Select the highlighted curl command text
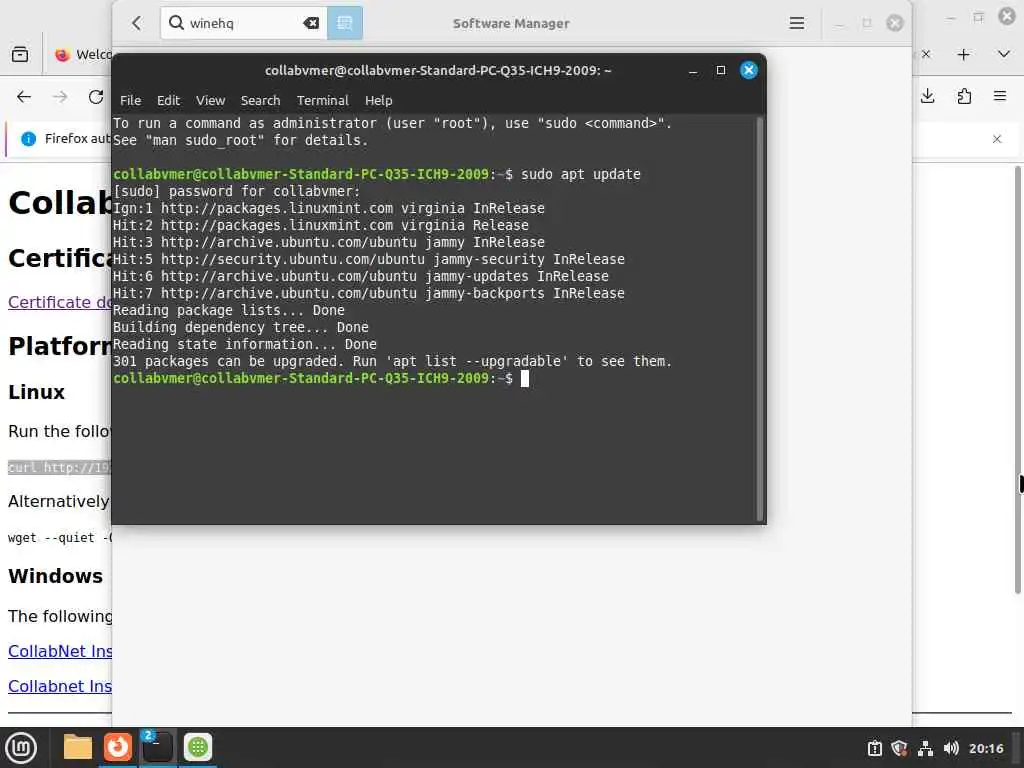Viewport: 1024px width, 768px height. click(x=59, y=468)
